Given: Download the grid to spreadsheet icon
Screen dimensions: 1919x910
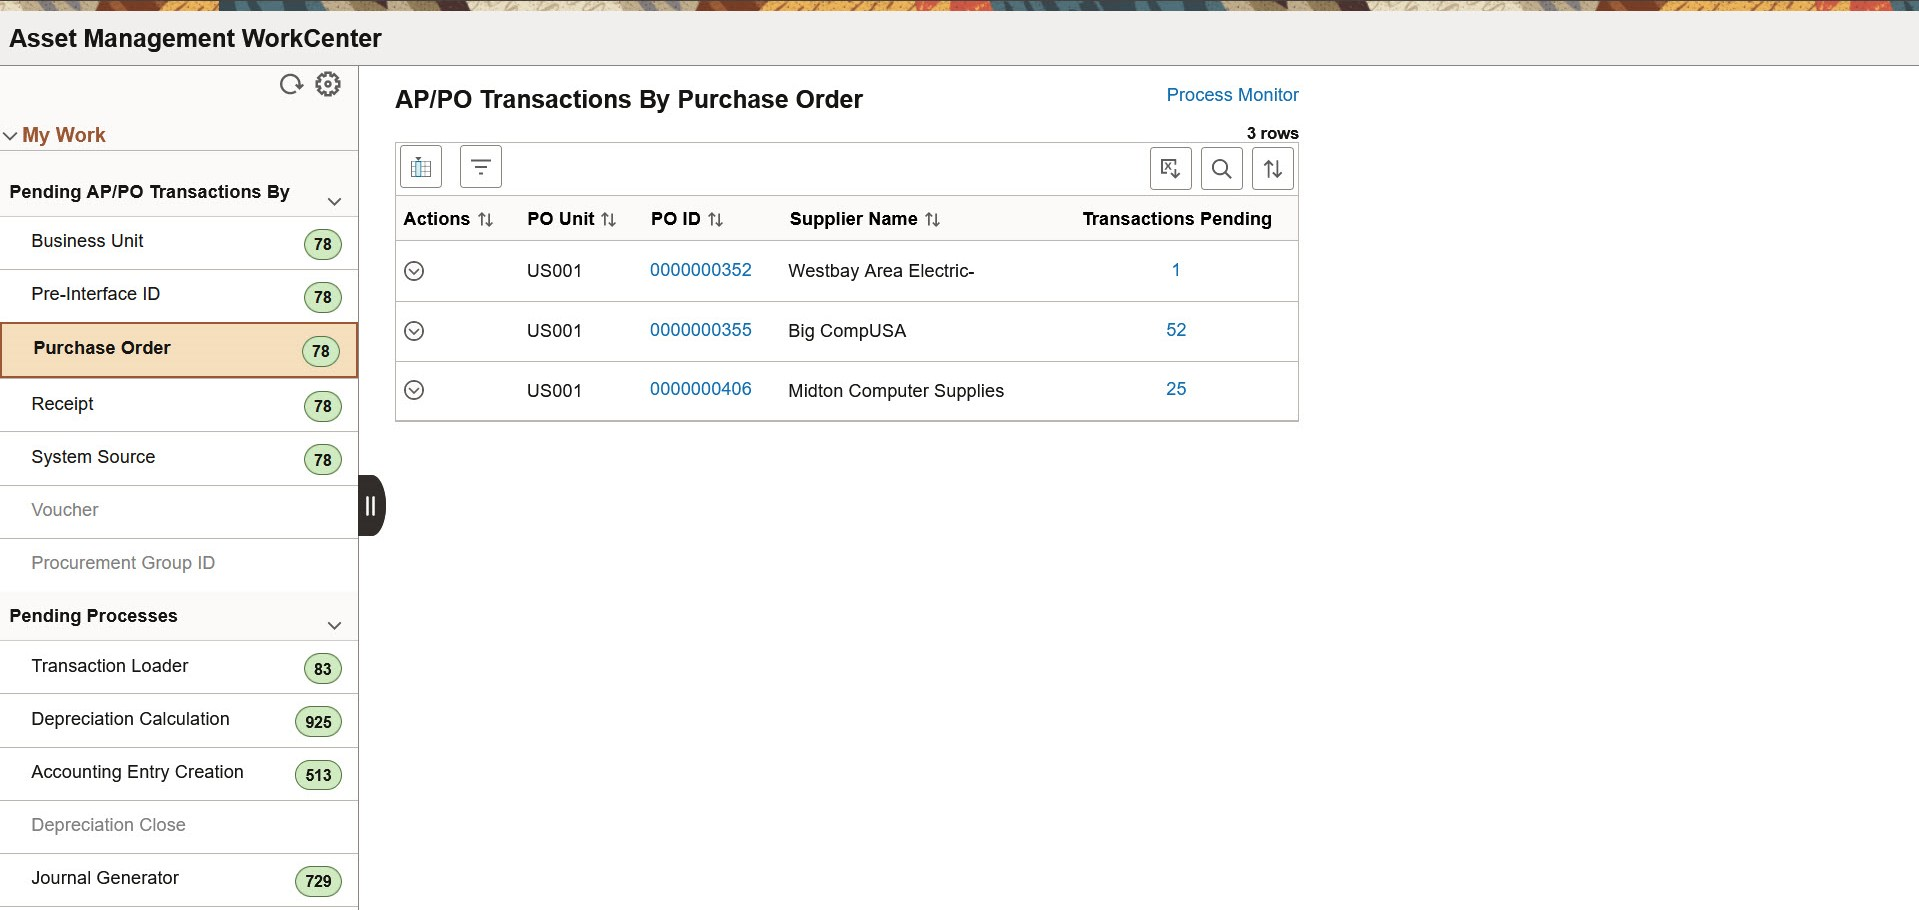Looking at the screenshot, I should 1171,169.
